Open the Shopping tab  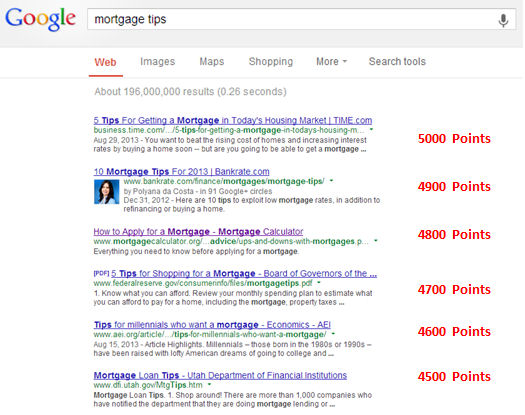(x=271, y=62)
